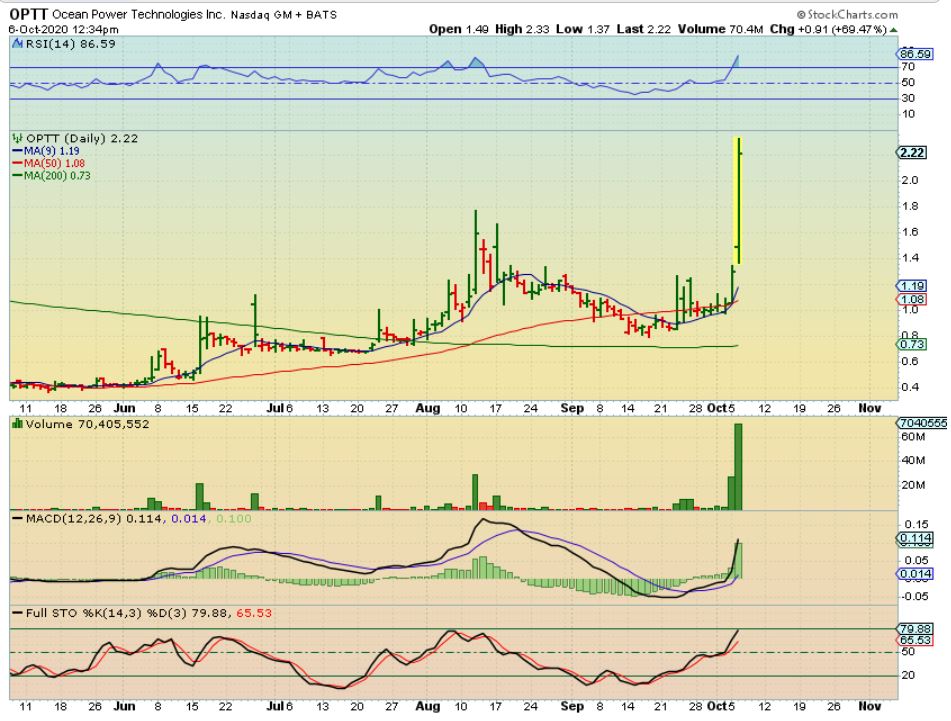Select the Aug label on date axis
This screenshot has height=721, width=951.
tap(428, 408)
